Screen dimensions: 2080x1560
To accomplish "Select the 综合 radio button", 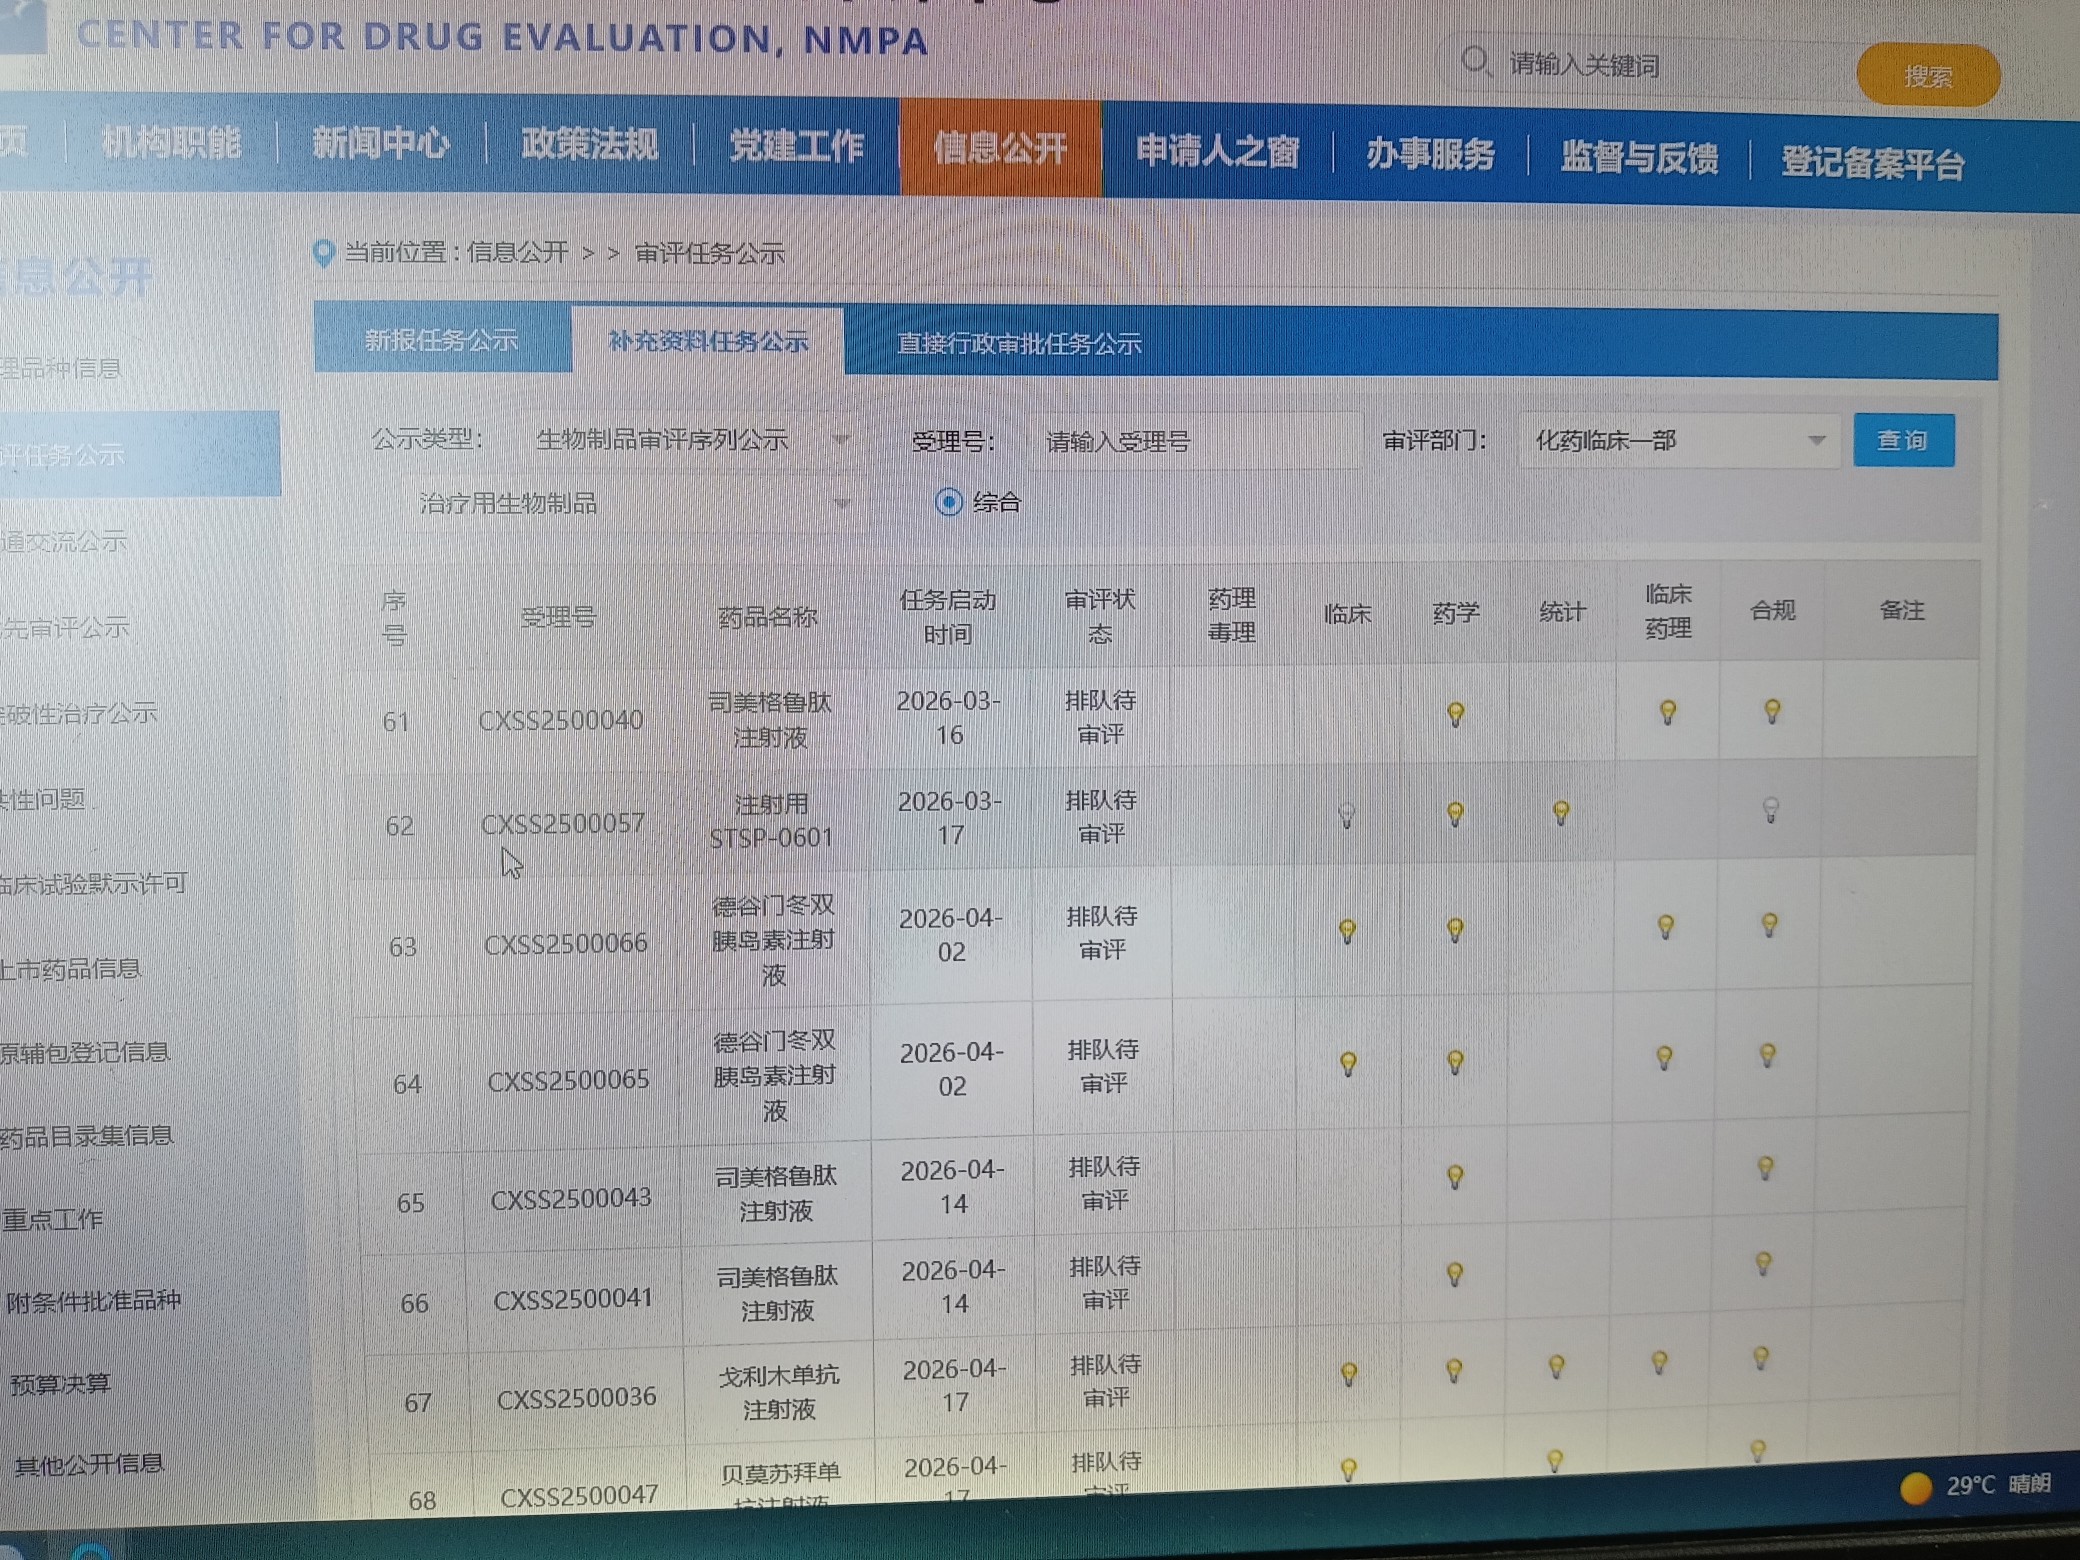I will point(948,502).
